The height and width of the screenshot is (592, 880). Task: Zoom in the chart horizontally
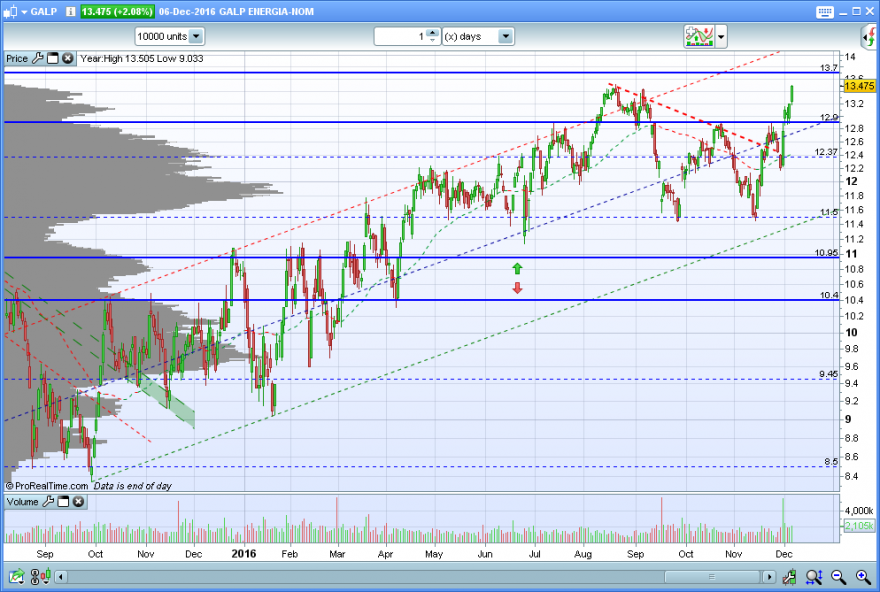863,576
